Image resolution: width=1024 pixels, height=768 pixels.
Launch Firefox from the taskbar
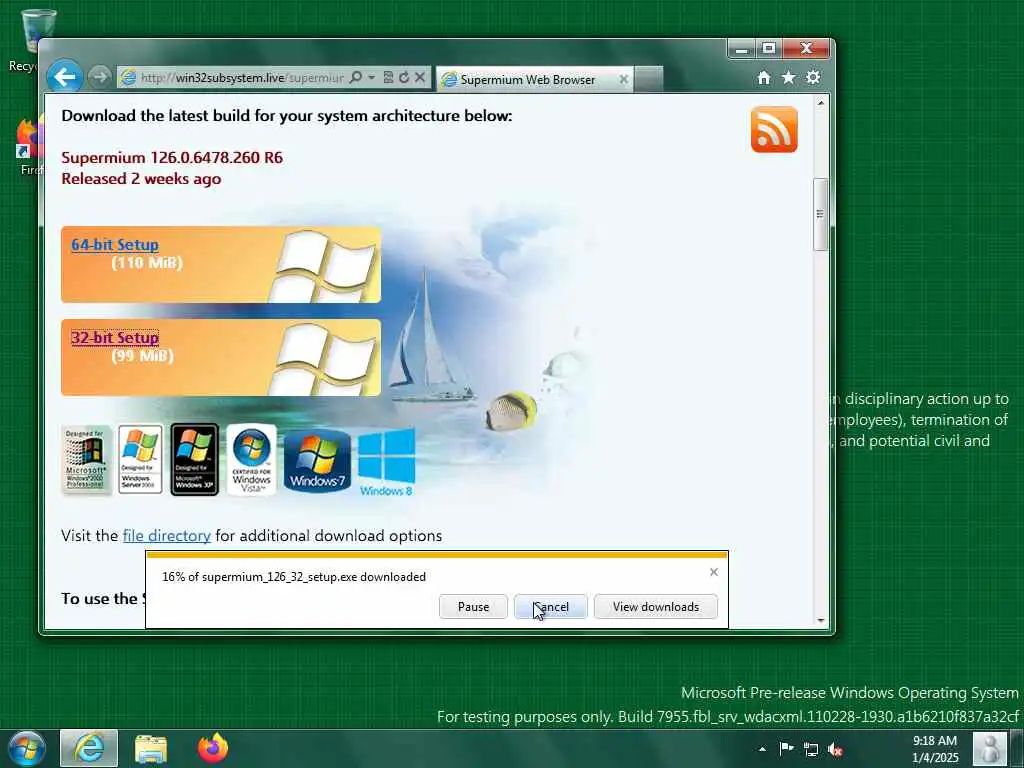pos(213,748)
